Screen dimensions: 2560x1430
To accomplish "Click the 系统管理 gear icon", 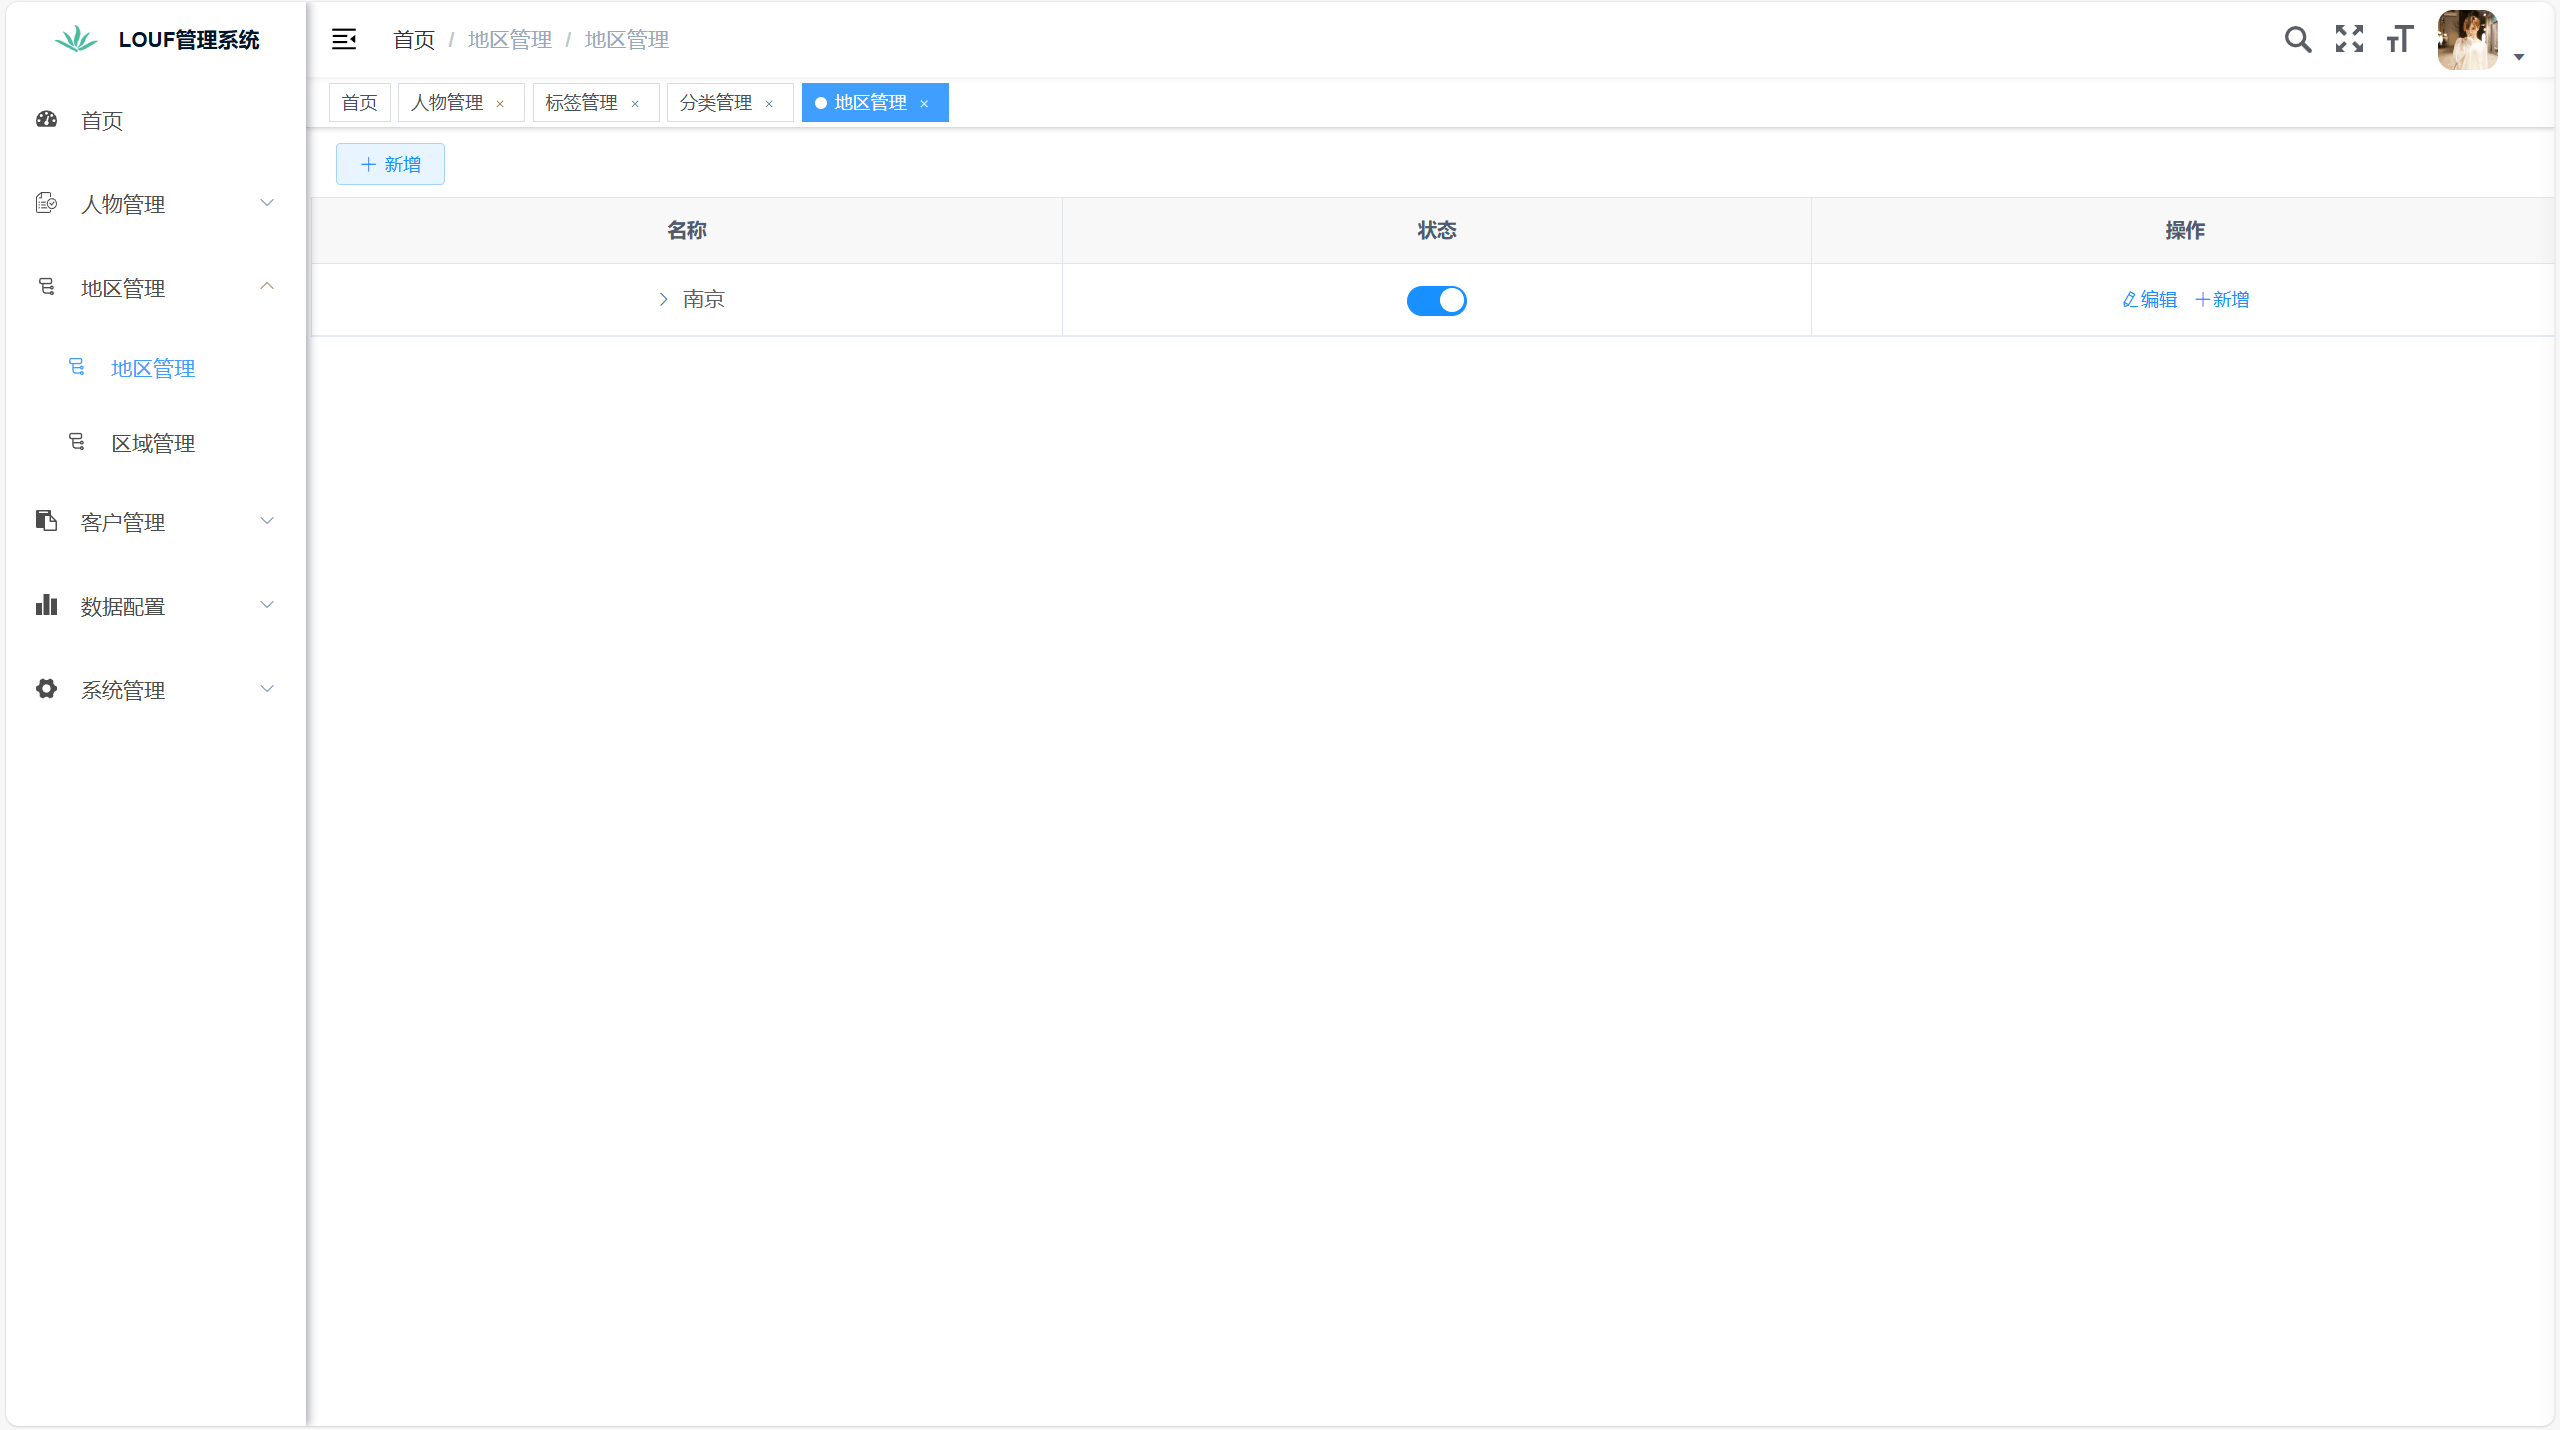I will click(46, 689).
